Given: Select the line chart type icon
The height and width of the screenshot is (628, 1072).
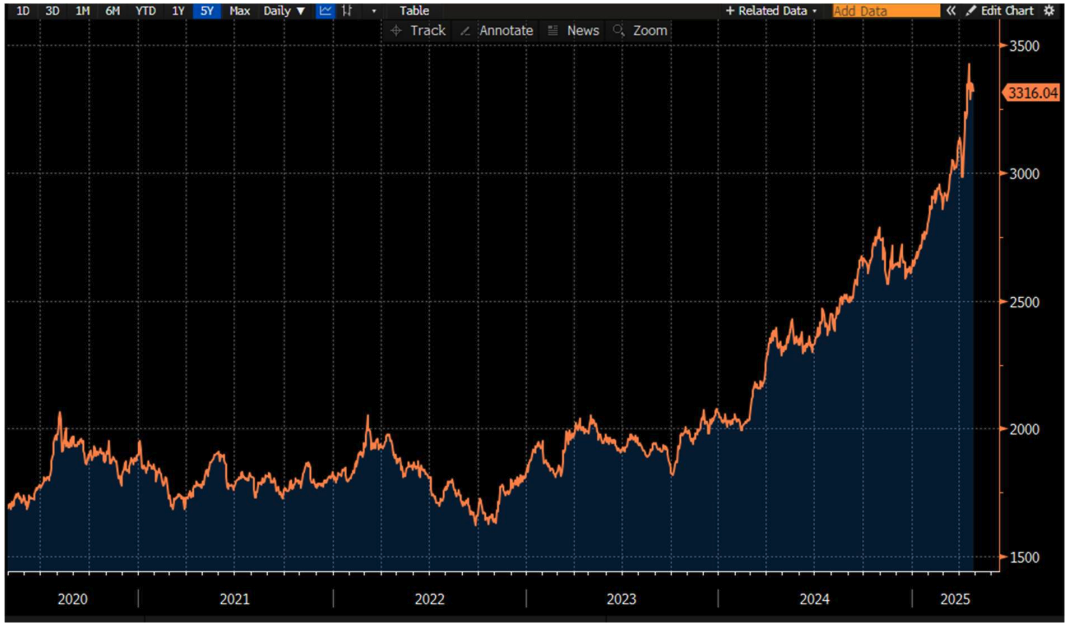Looking at the screenshot, I should [x=326, y=11].
